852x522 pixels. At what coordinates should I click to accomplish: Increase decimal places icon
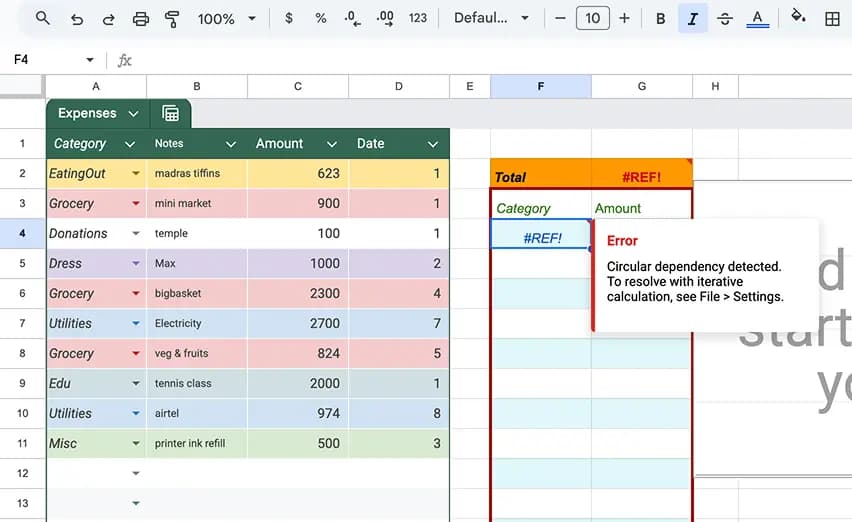point(385,18)
